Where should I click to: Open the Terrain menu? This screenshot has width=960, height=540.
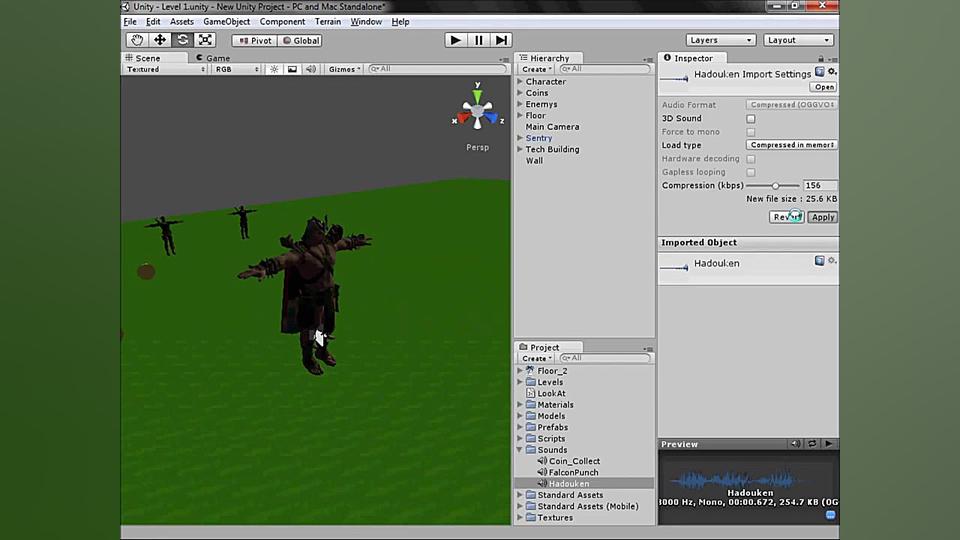328,21
